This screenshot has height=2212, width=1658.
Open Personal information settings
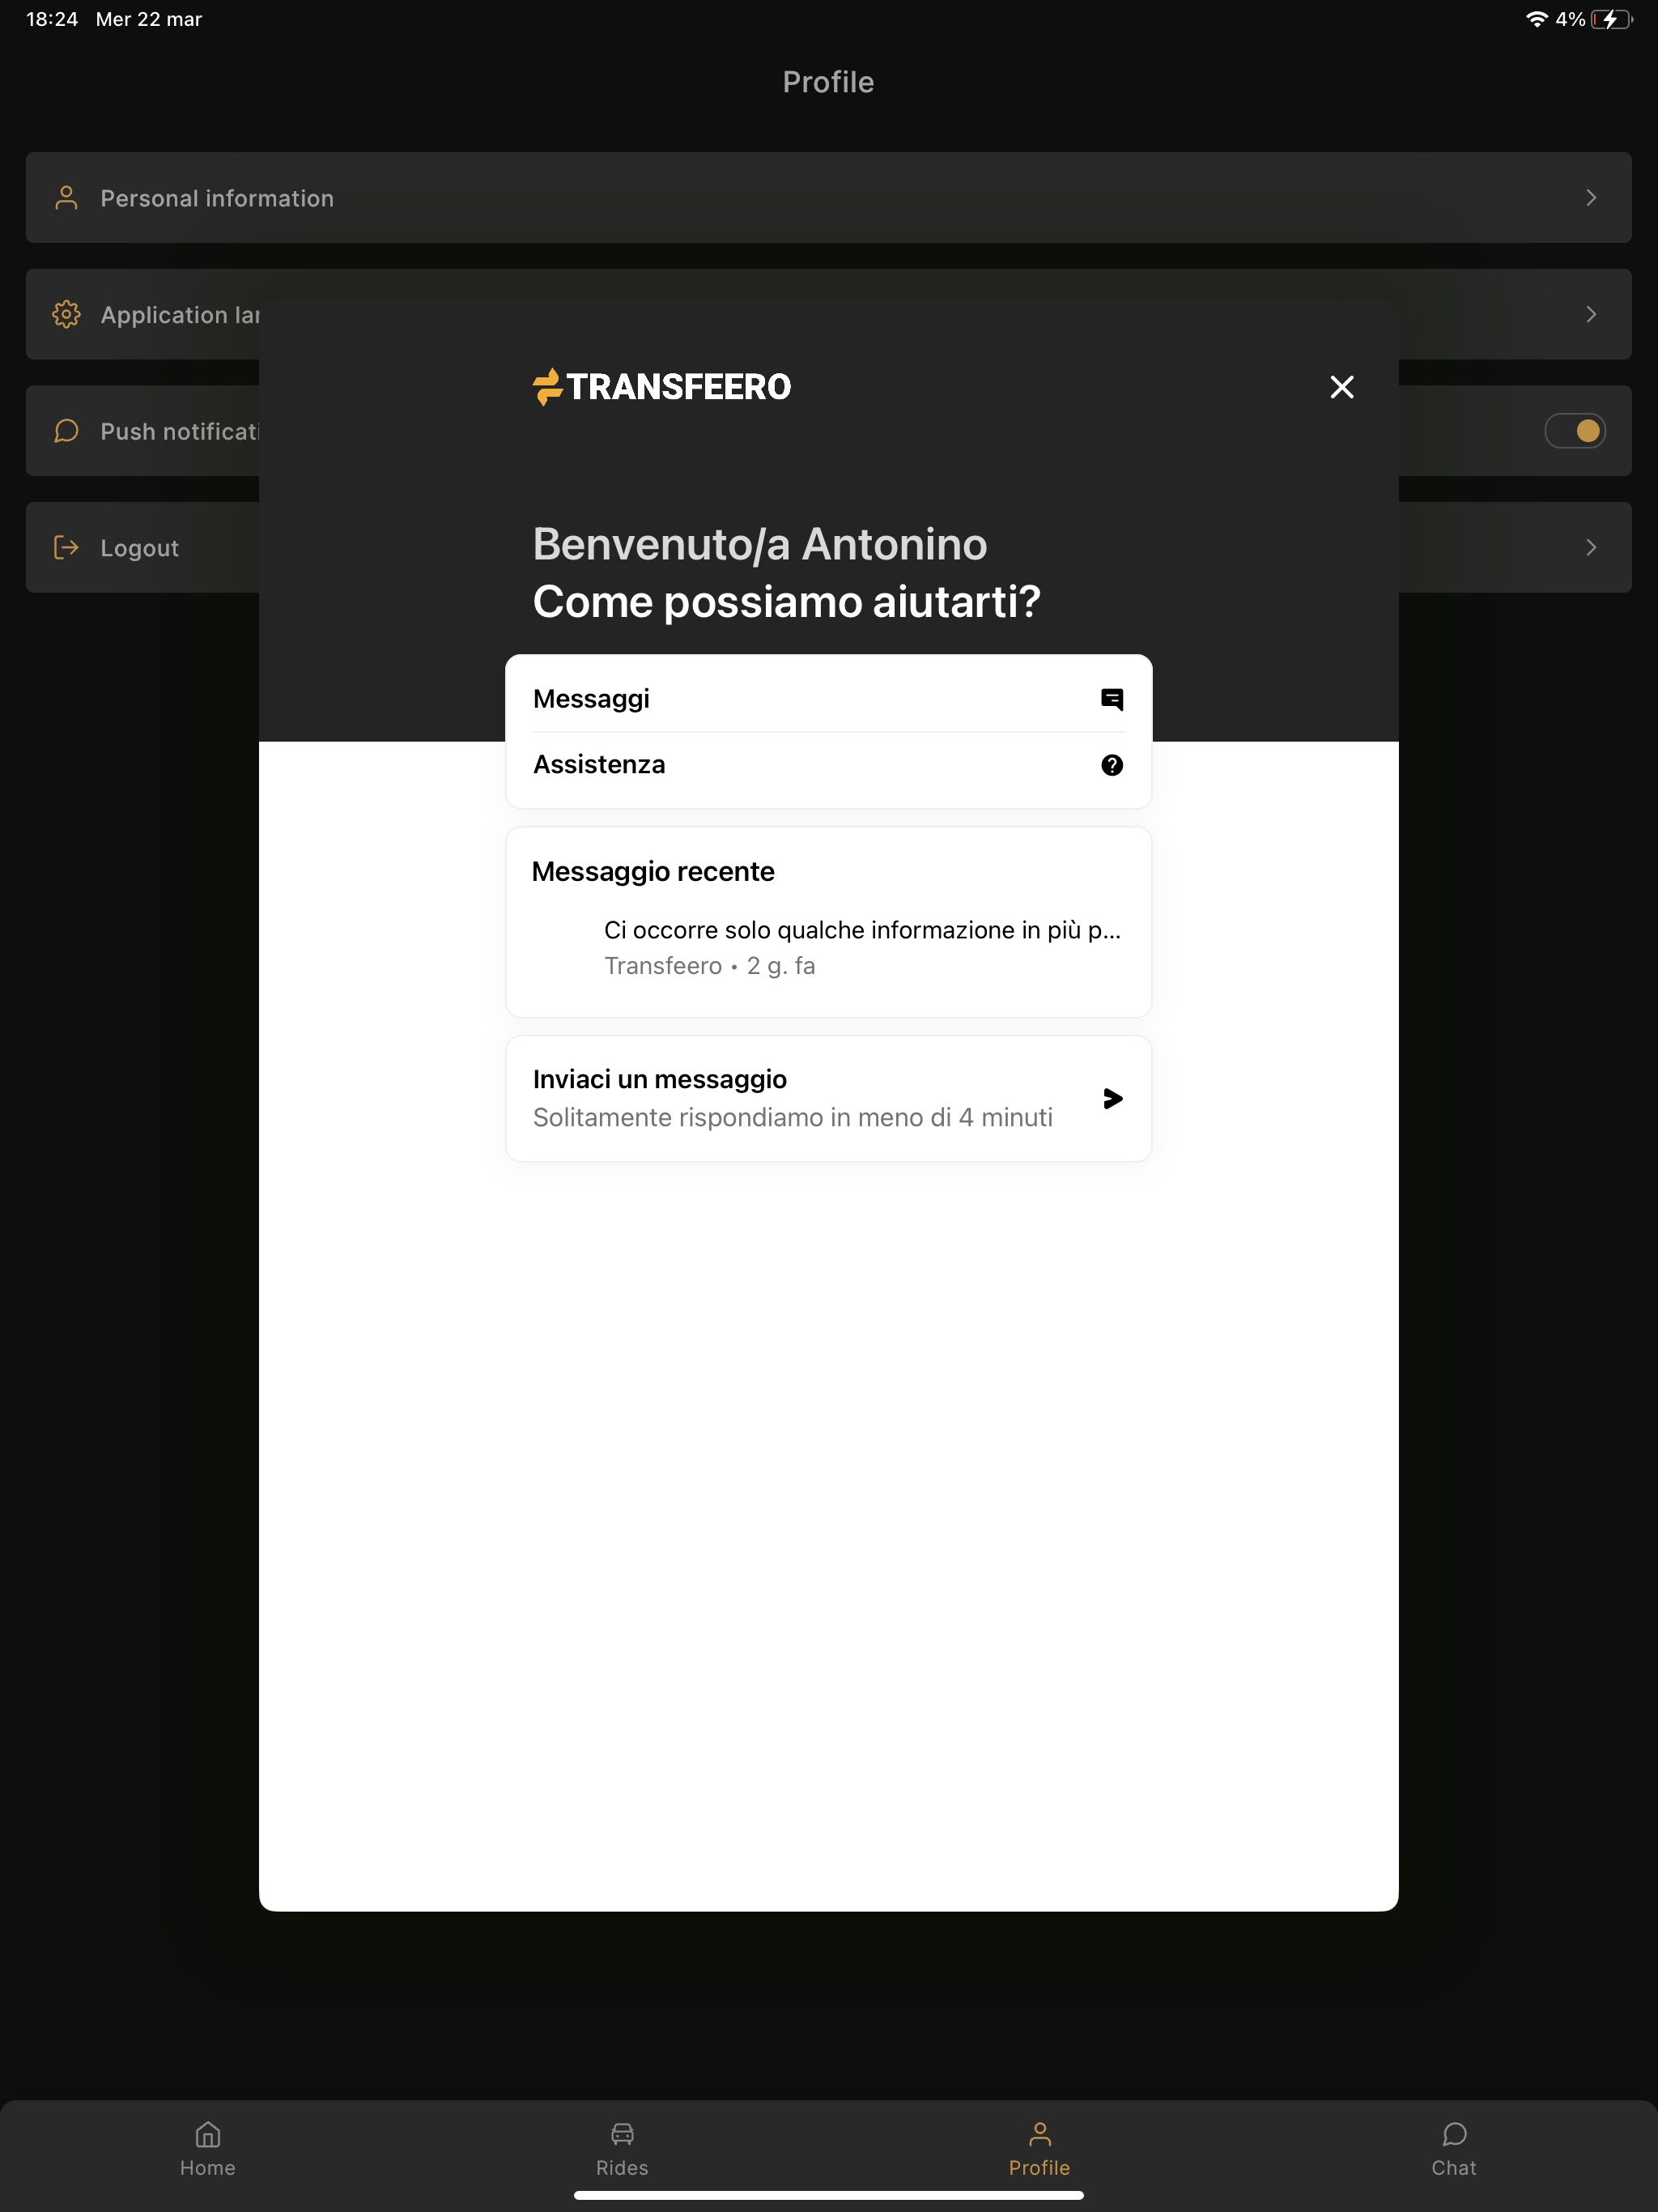[827, 197]
